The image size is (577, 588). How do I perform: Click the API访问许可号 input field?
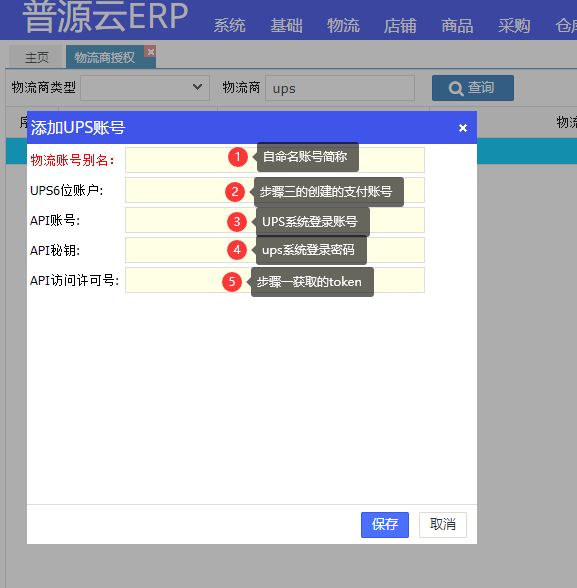(275, 280)
